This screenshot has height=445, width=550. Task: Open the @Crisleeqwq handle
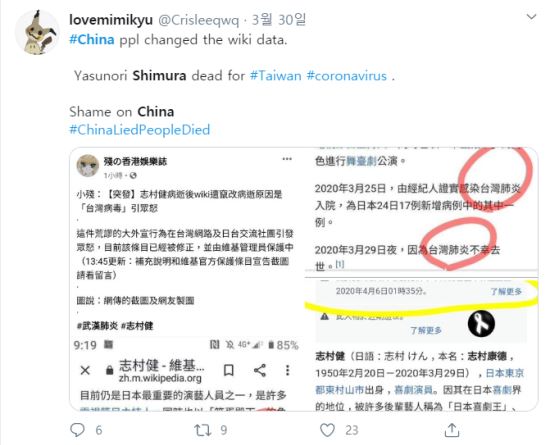point(199,20)
